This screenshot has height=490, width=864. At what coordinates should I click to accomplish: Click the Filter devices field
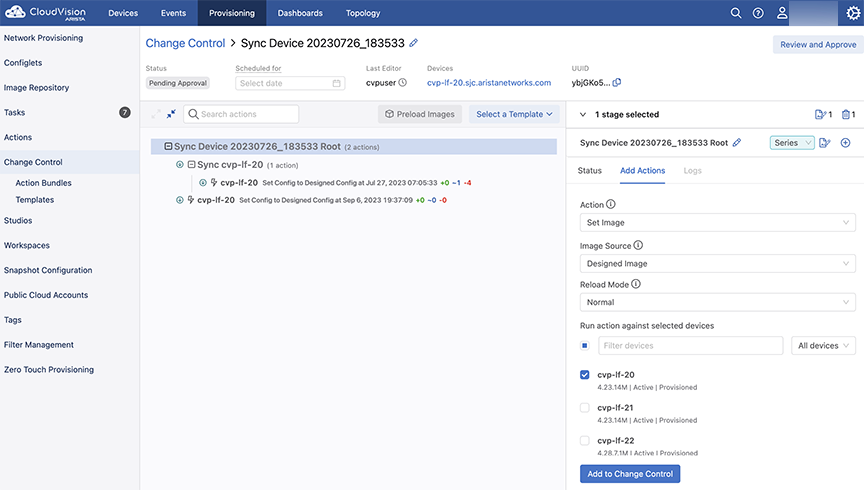click(690, 346)
